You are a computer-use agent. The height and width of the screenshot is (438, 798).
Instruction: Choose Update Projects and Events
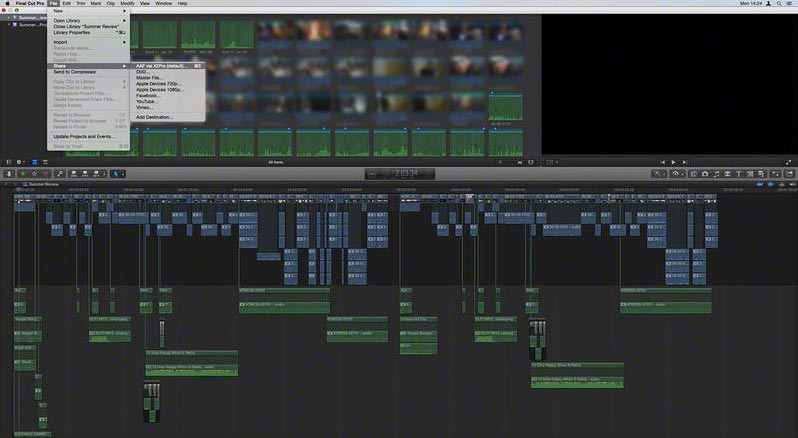point(88,136)
